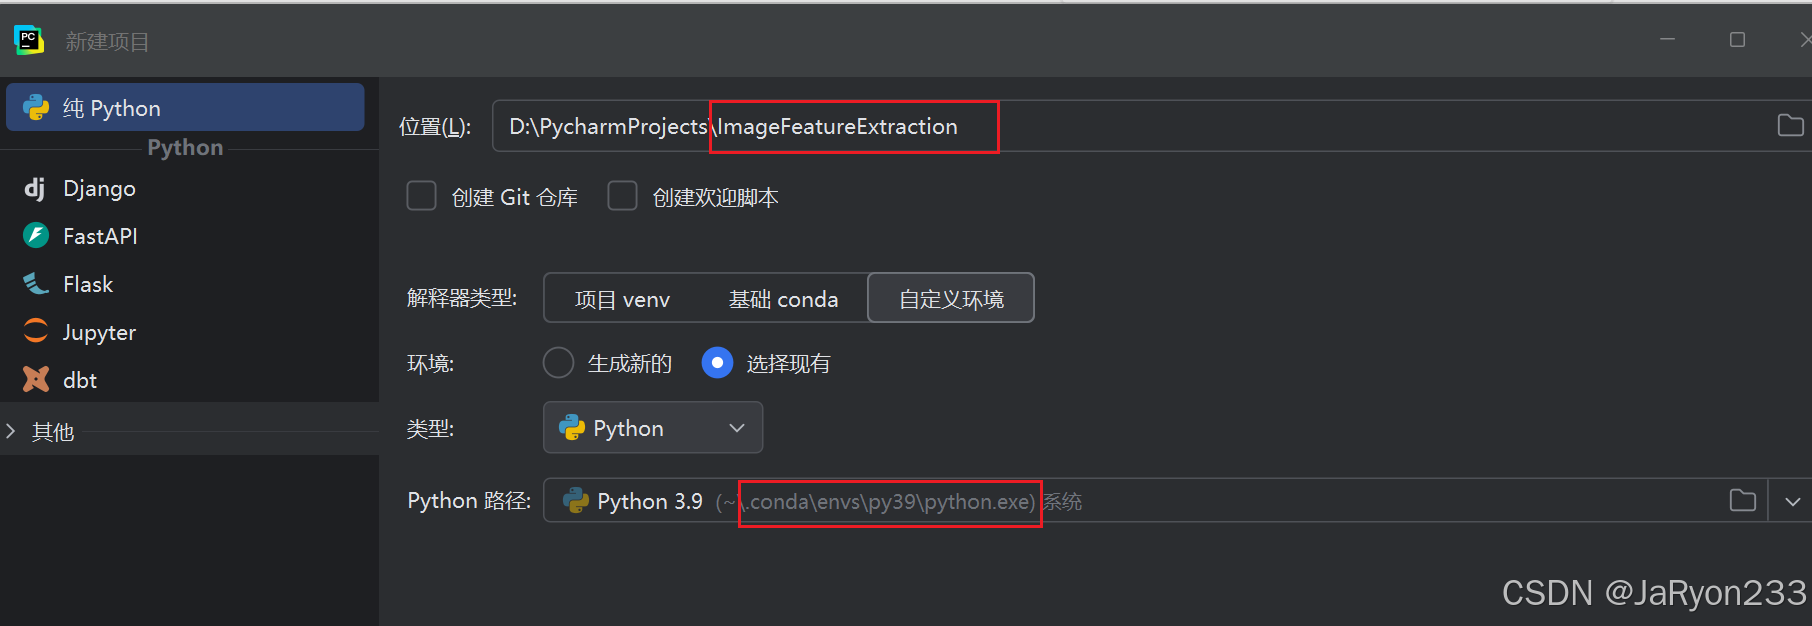Click Python icon in 类型 dropdown

click(x=572, y=428)
